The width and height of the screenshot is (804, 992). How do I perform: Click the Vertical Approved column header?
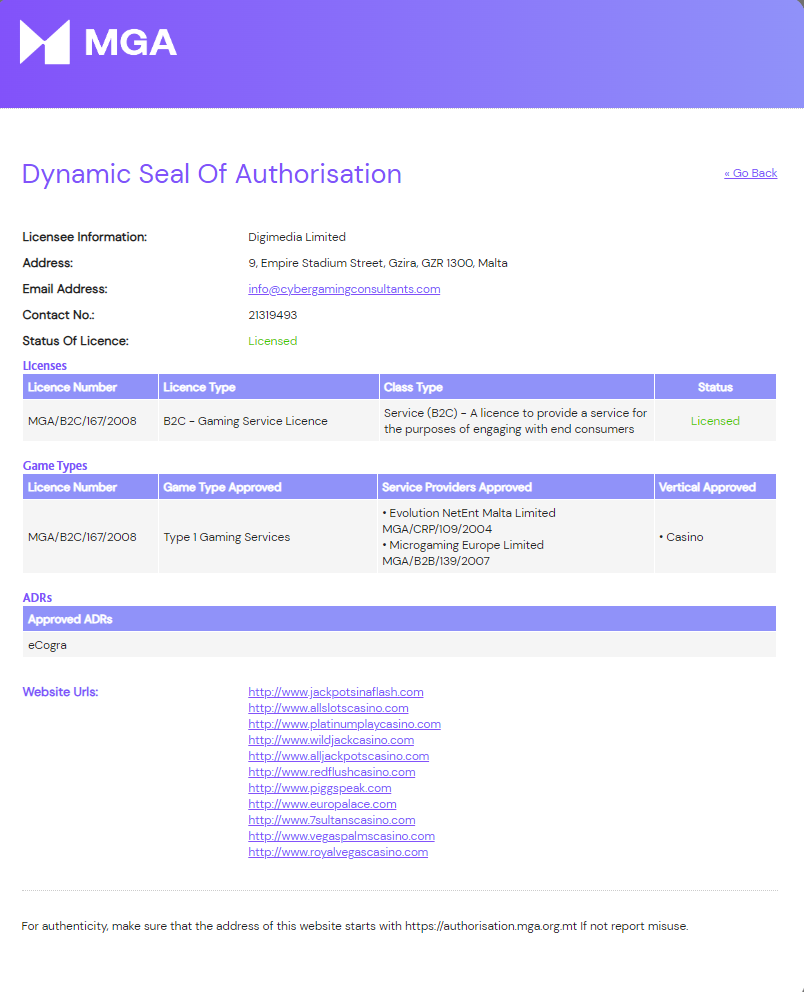[715, 487]
